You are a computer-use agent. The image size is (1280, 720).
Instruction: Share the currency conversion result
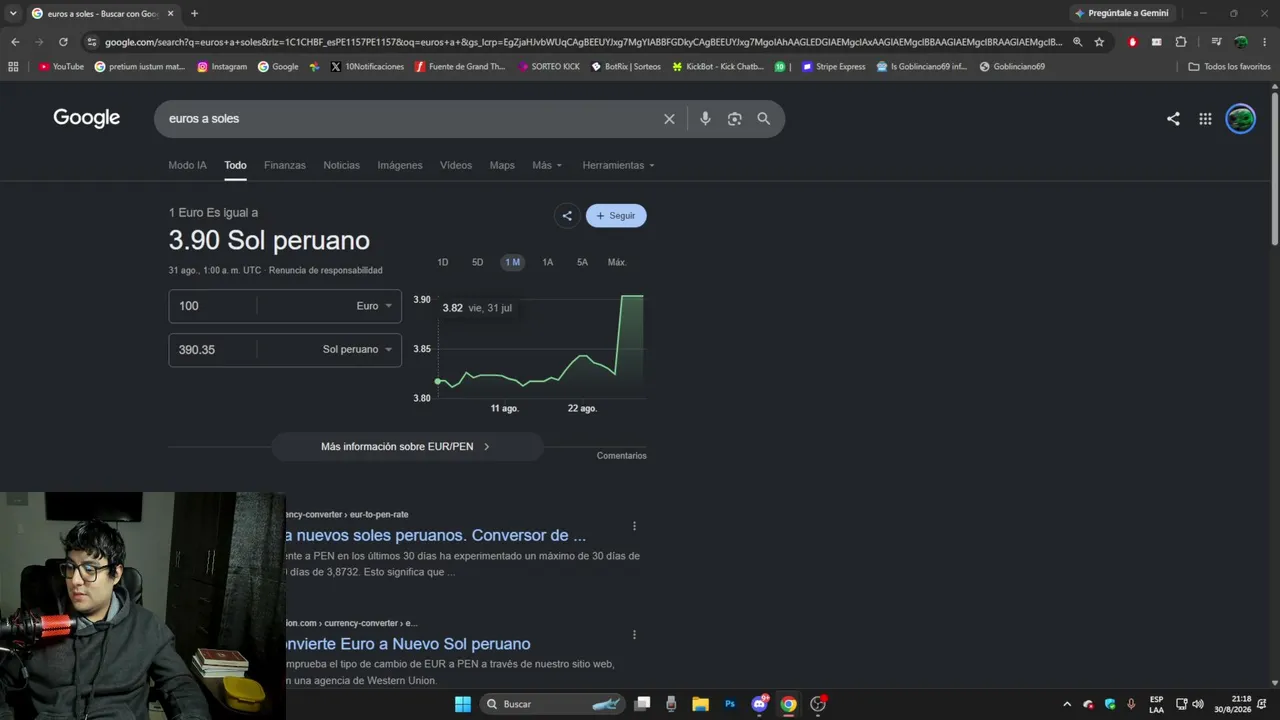point(567,216)
